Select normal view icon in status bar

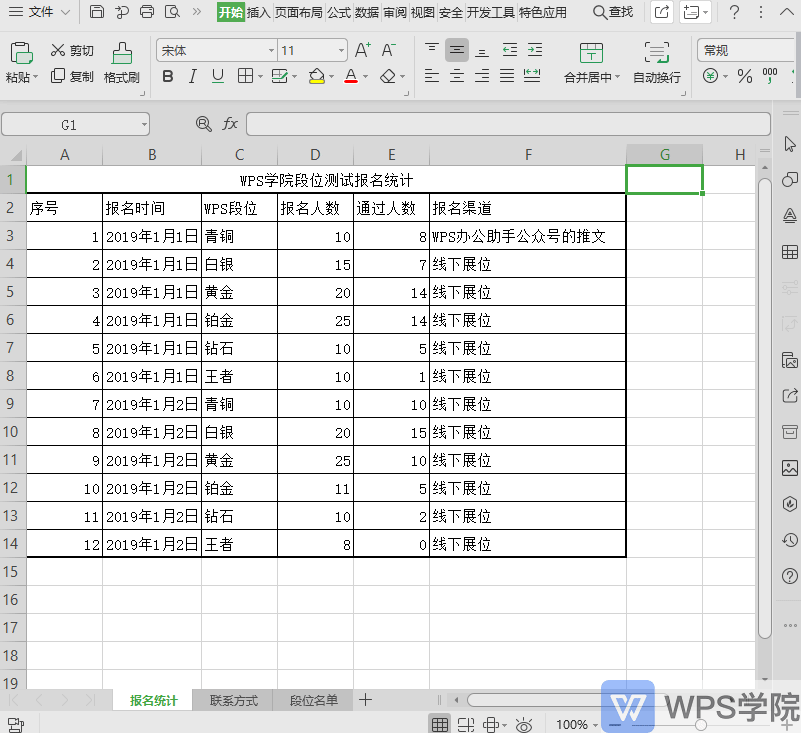tap(440, 724)
